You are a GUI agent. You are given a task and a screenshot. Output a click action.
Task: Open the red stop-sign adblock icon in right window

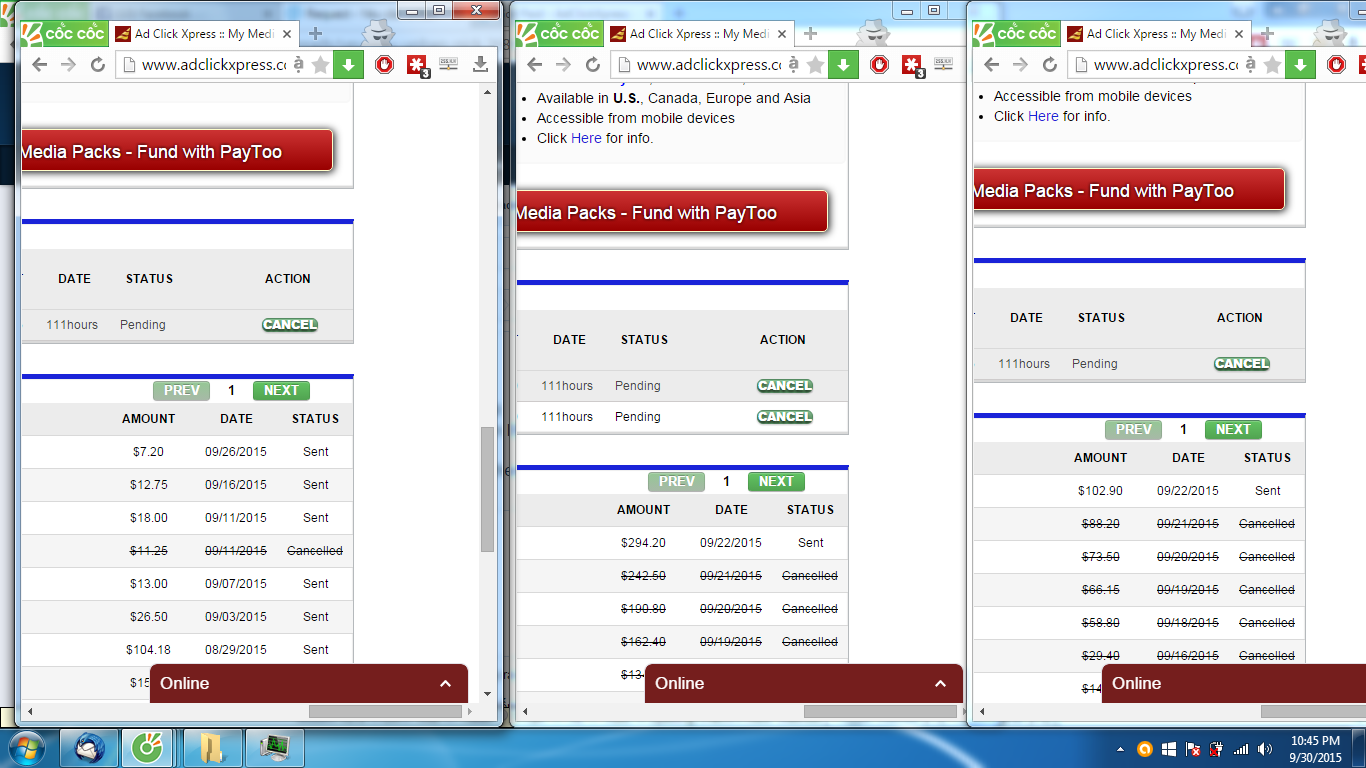(1336, 65)
